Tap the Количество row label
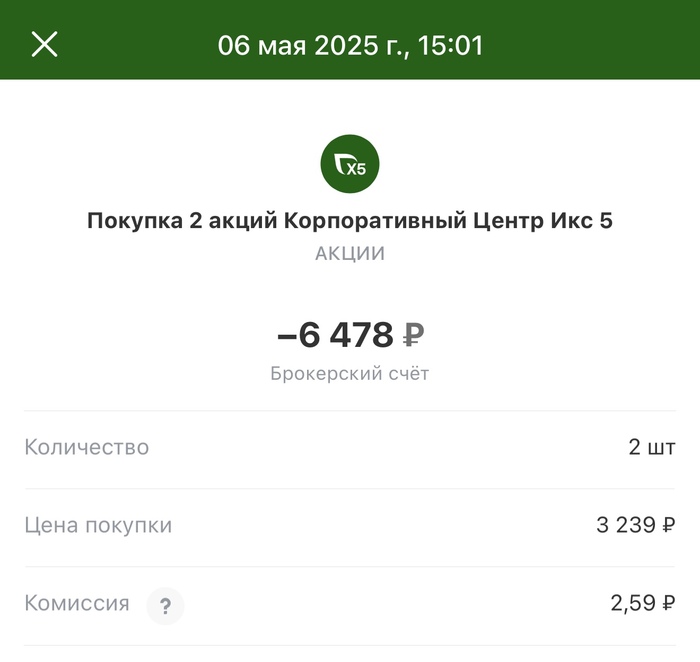 tap(87, 447)
